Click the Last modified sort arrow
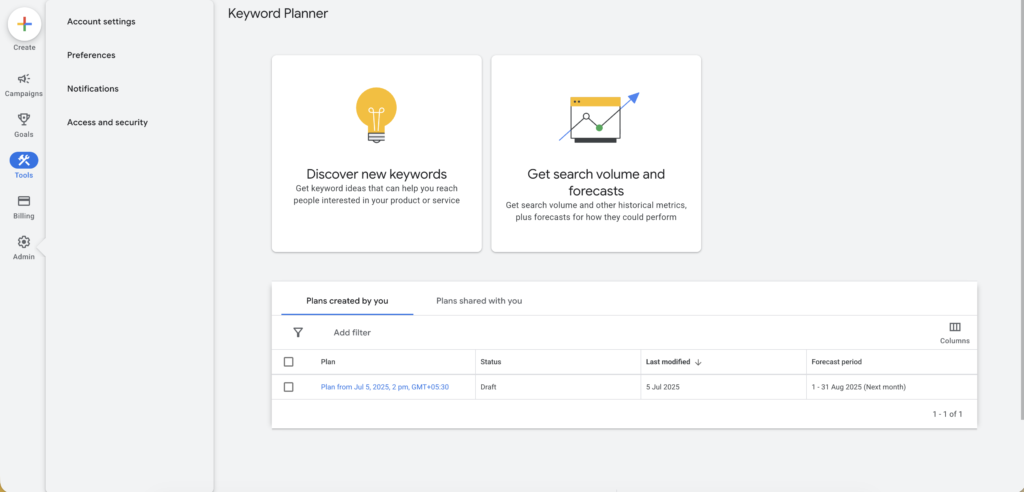The height and width of the screenshot is (492, 1024). pyautogui.click(x=698, y=362)
